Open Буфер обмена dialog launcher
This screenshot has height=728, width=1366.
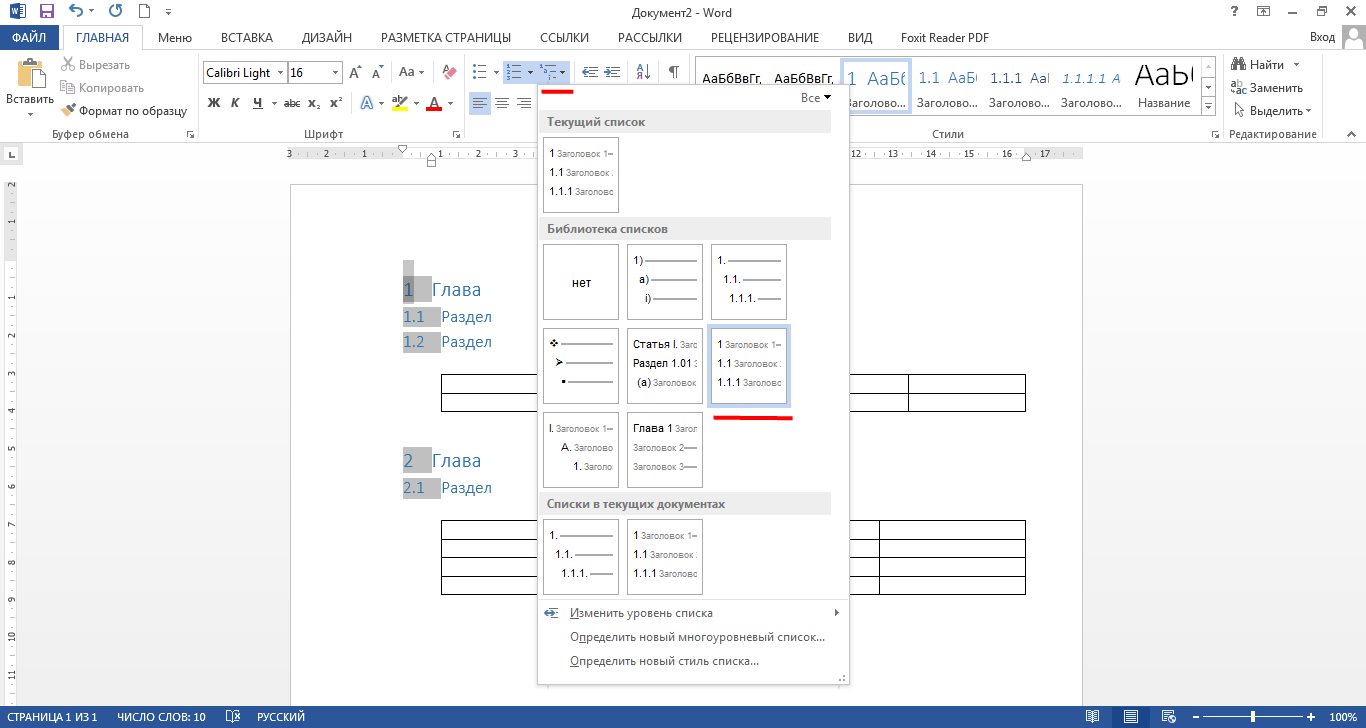click(x=190, y=134)
